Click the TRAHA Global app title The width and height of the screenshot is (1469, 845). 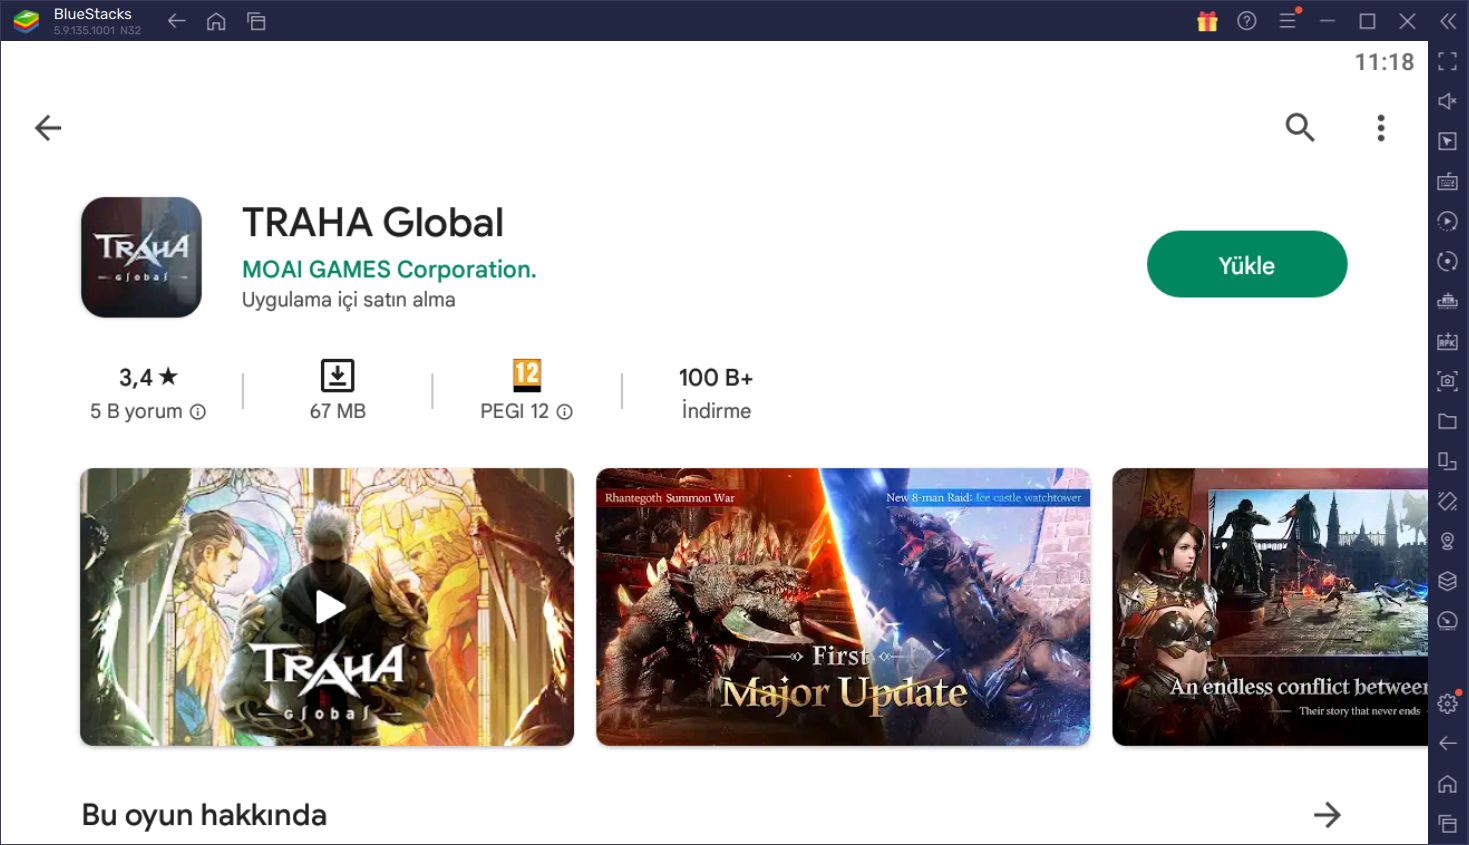pos(373,222)
